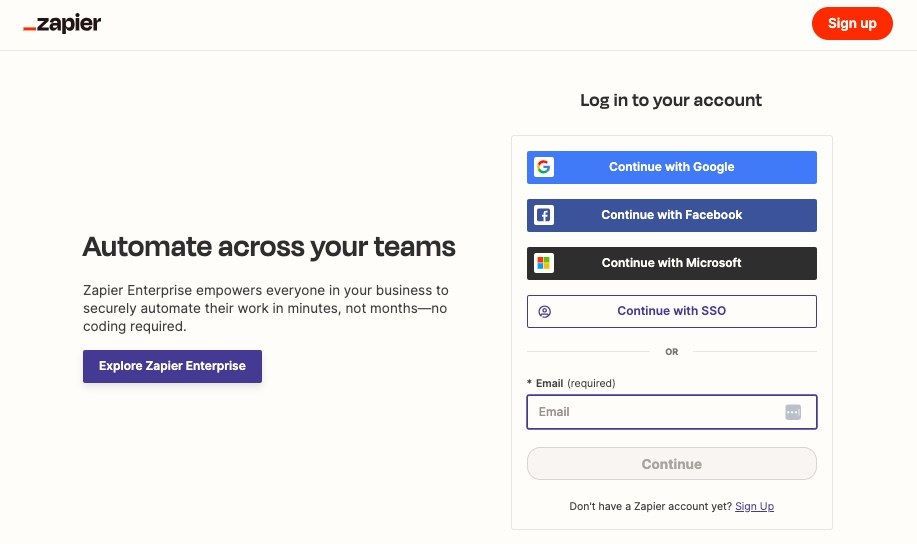Follow the Sign Up link below Continue
This screenshot has width=917, height=544.
pos(754,507)
